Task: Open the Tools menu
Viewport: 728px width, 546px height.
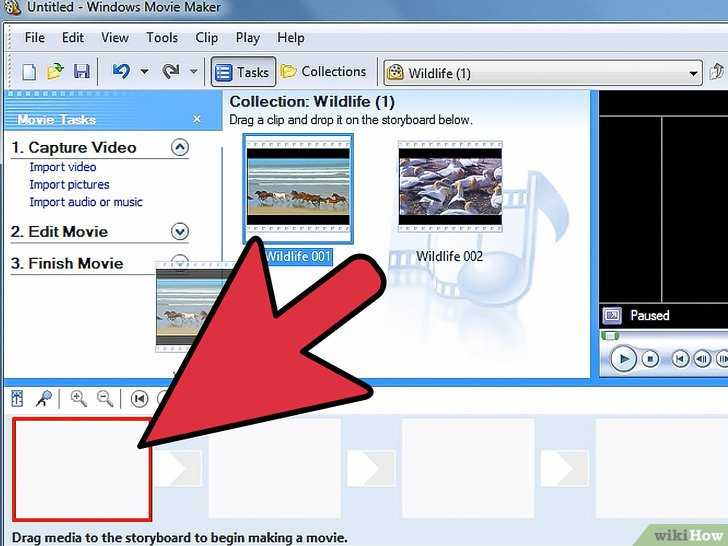Action: (162, 38)
